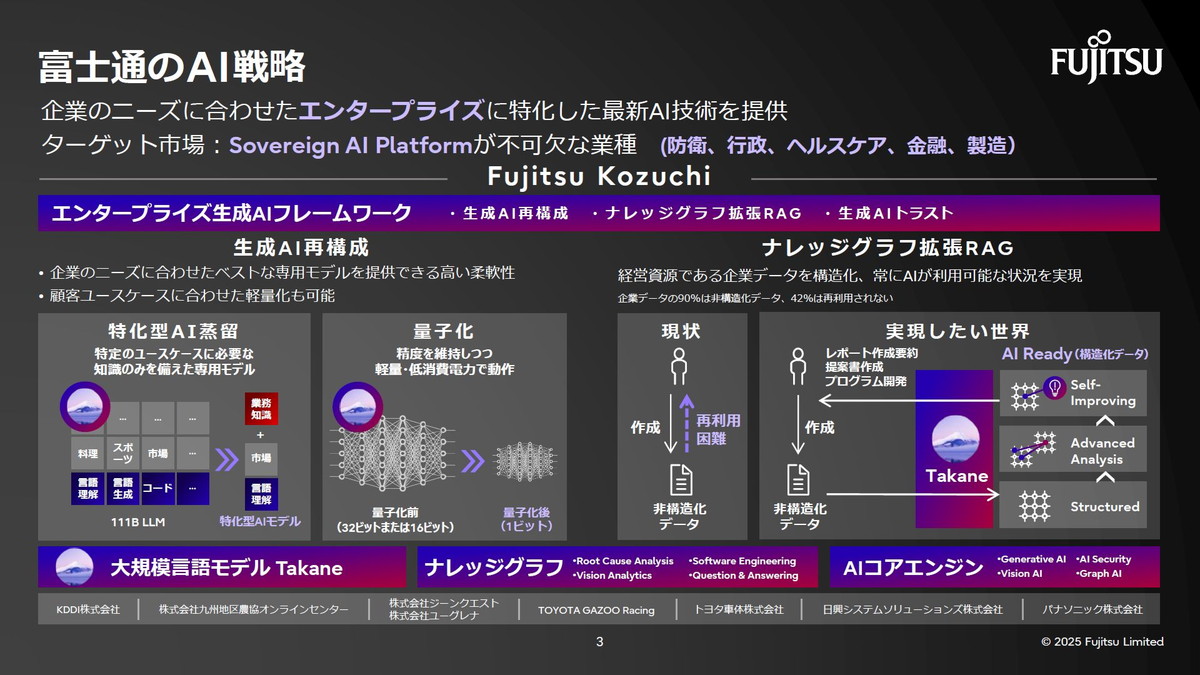Click the Root Cause Analysis item
Viewport: 1200px width, 675px height.
624,561
